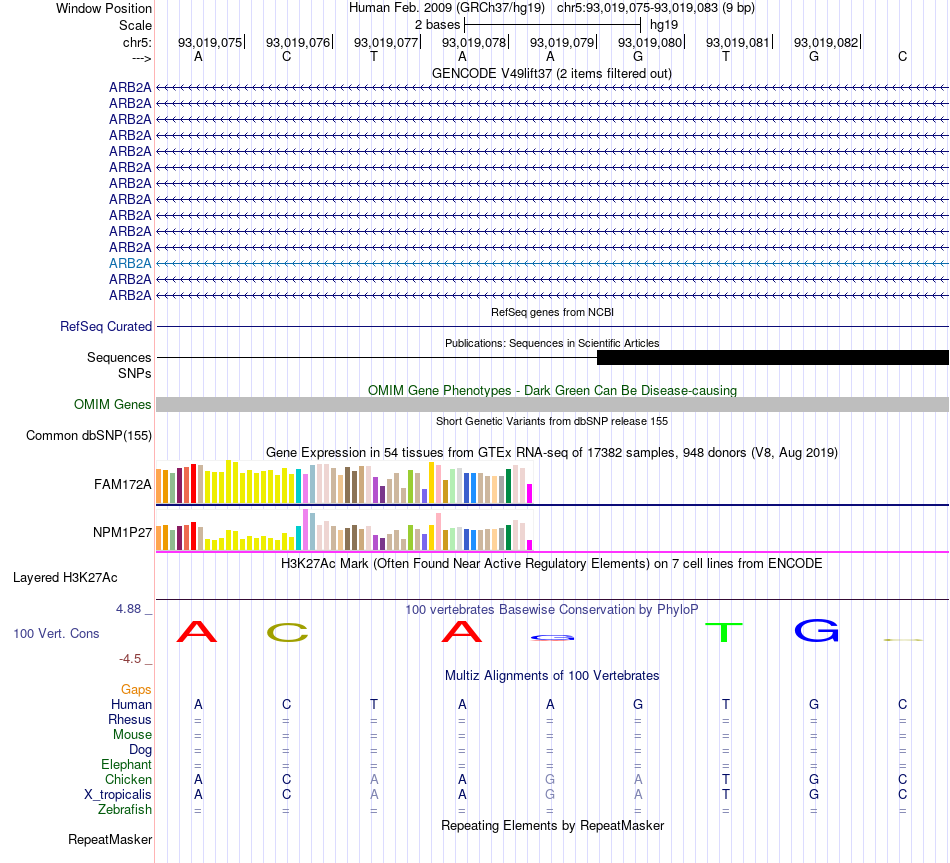Open Short Genetic Variants from dbSNP title
The height and width of the screenshot is (863, 950).
(552, 421)
